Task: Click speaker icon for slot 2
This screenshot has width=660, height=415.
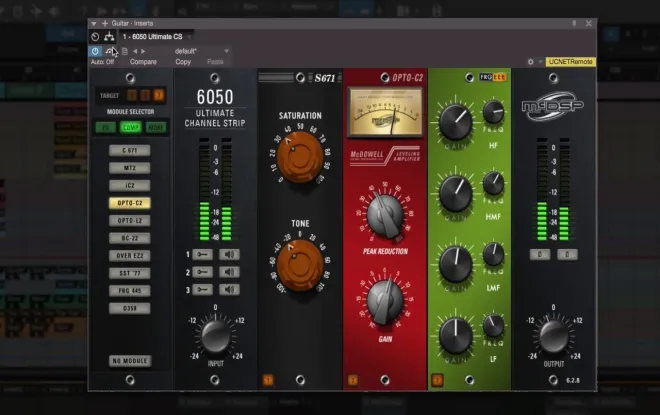Action: click(x=229, y=272)
